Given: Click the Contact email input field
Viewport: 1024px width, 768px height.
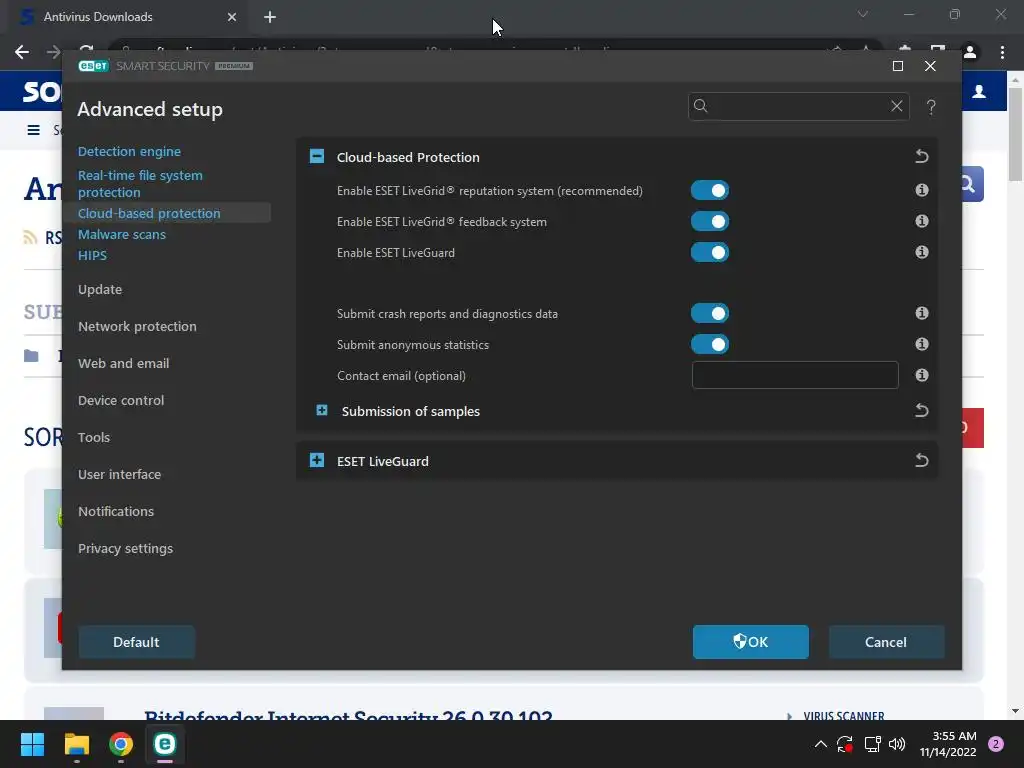Looking at the screenshot, I should click(795, 376).
